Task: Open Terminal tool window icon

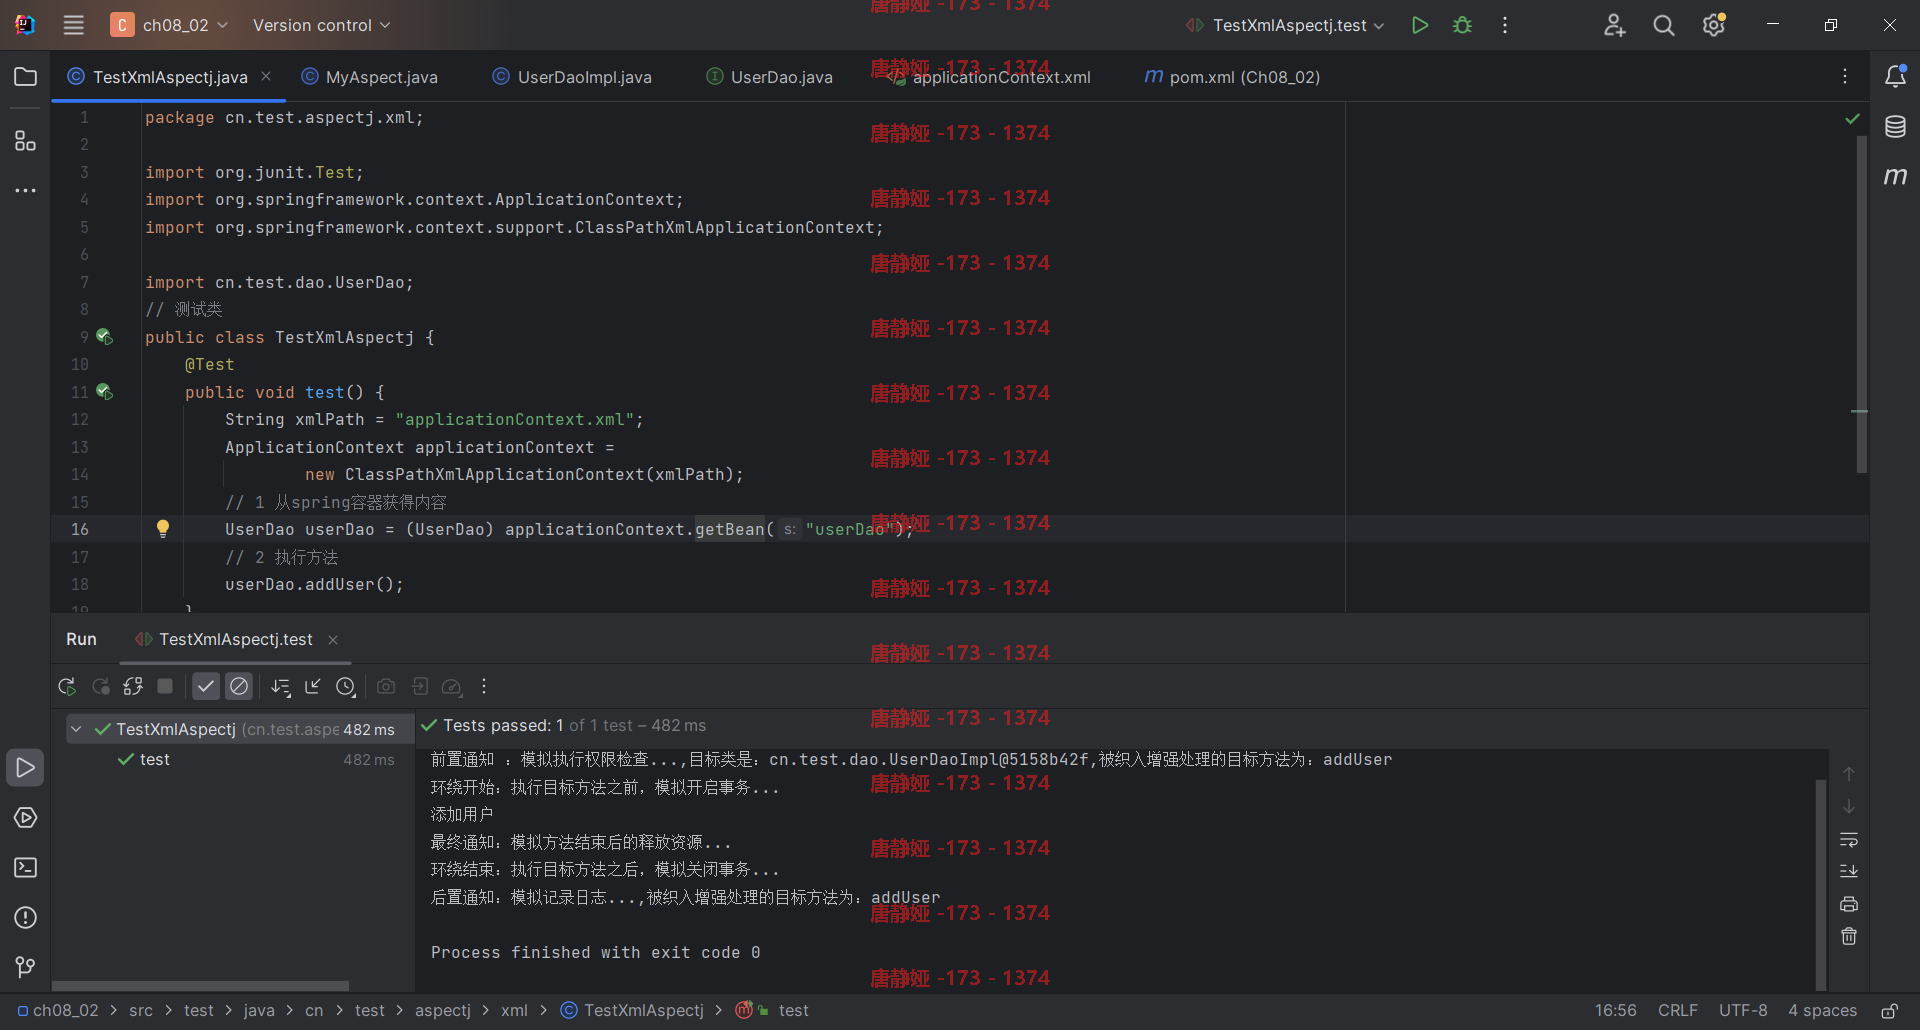Action: tap(25, 868)
